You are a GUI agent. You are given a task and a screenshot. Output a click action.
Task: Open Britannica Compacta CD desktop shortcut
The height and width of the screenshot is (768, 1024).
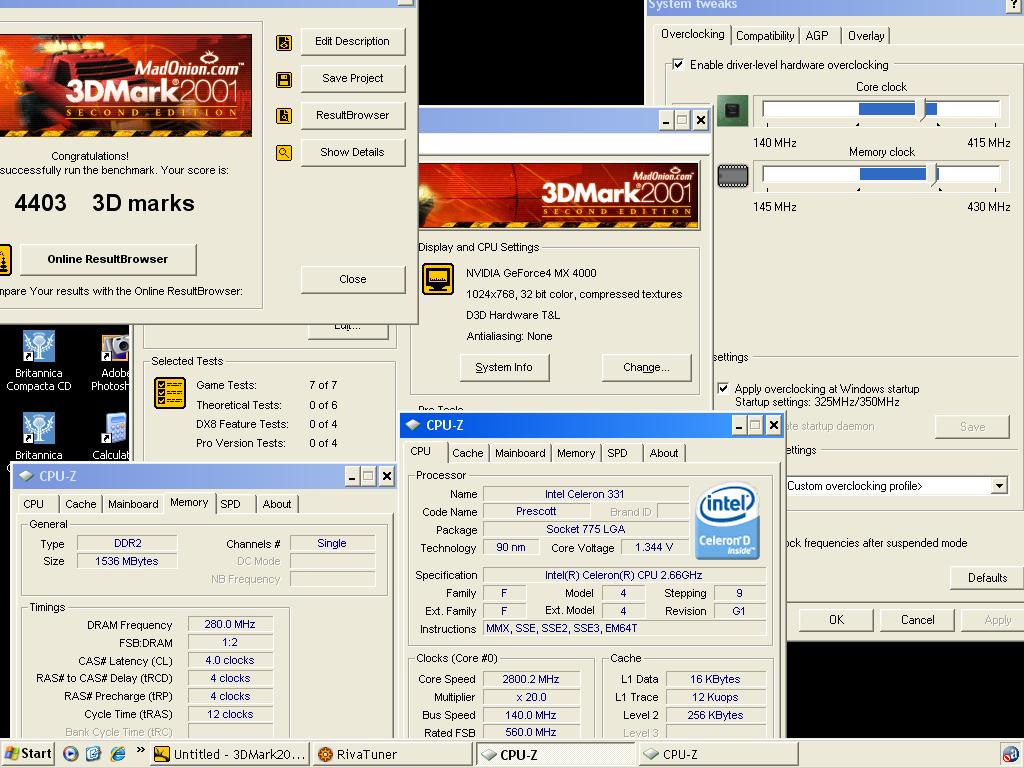pyautogui.click(x=39, y=360)
